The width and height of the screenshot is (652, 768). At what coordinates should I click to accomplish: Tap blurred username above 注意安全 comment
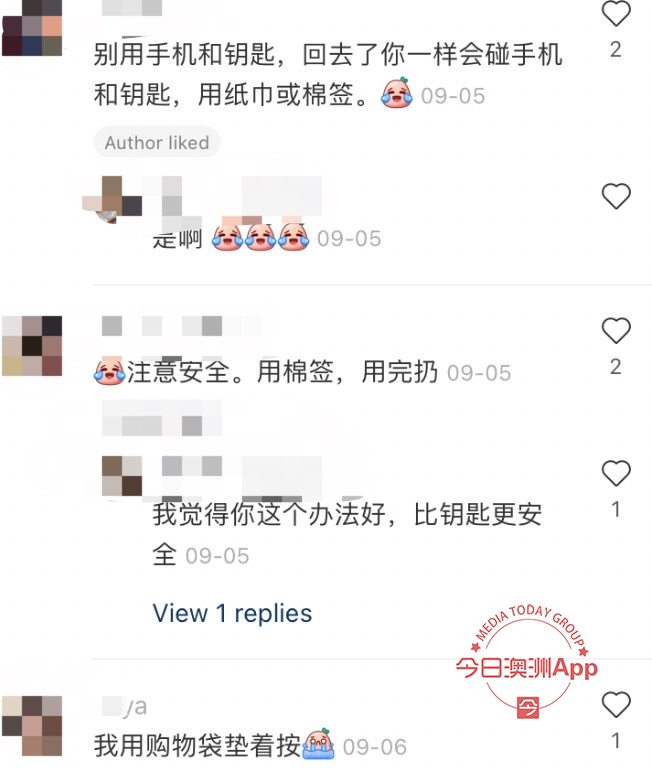[181, 326]
